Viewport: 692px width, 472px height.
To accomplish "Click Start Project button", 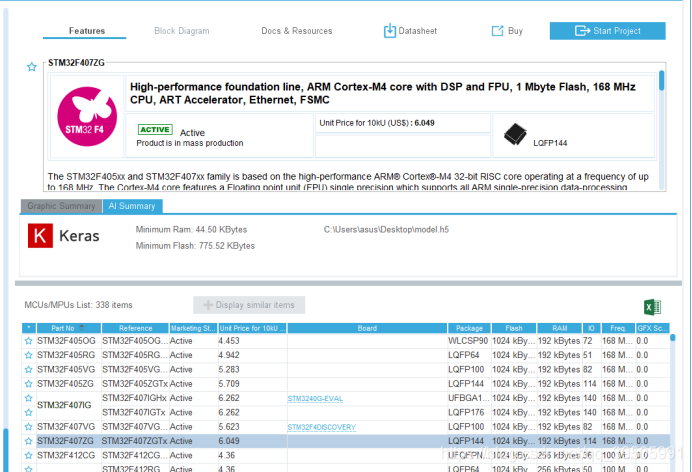I will click(x=607, y=31).
